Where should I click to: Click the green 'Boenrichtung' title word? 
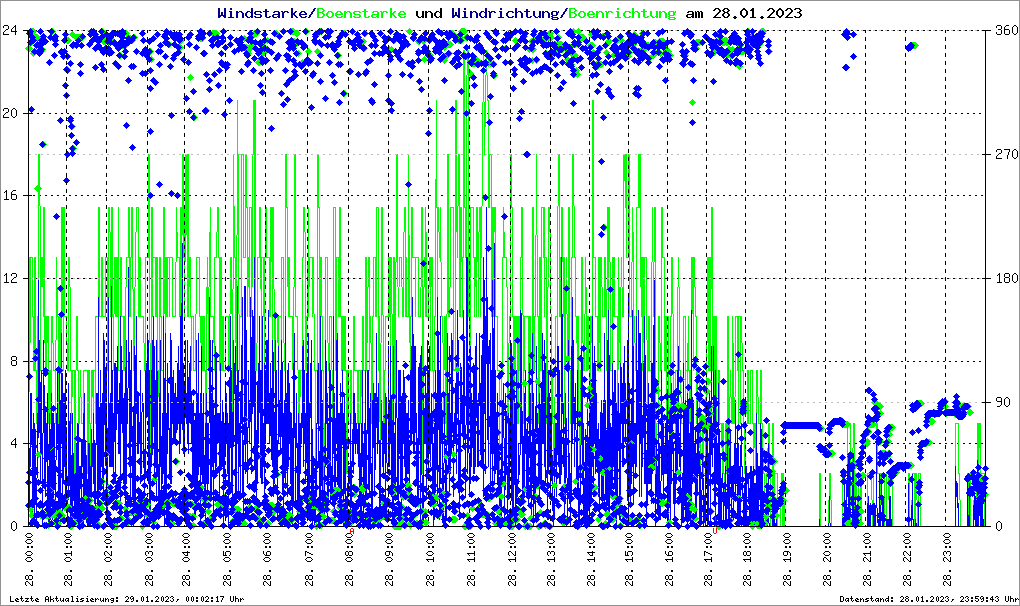pyautogui.click(x=623, y=13)
